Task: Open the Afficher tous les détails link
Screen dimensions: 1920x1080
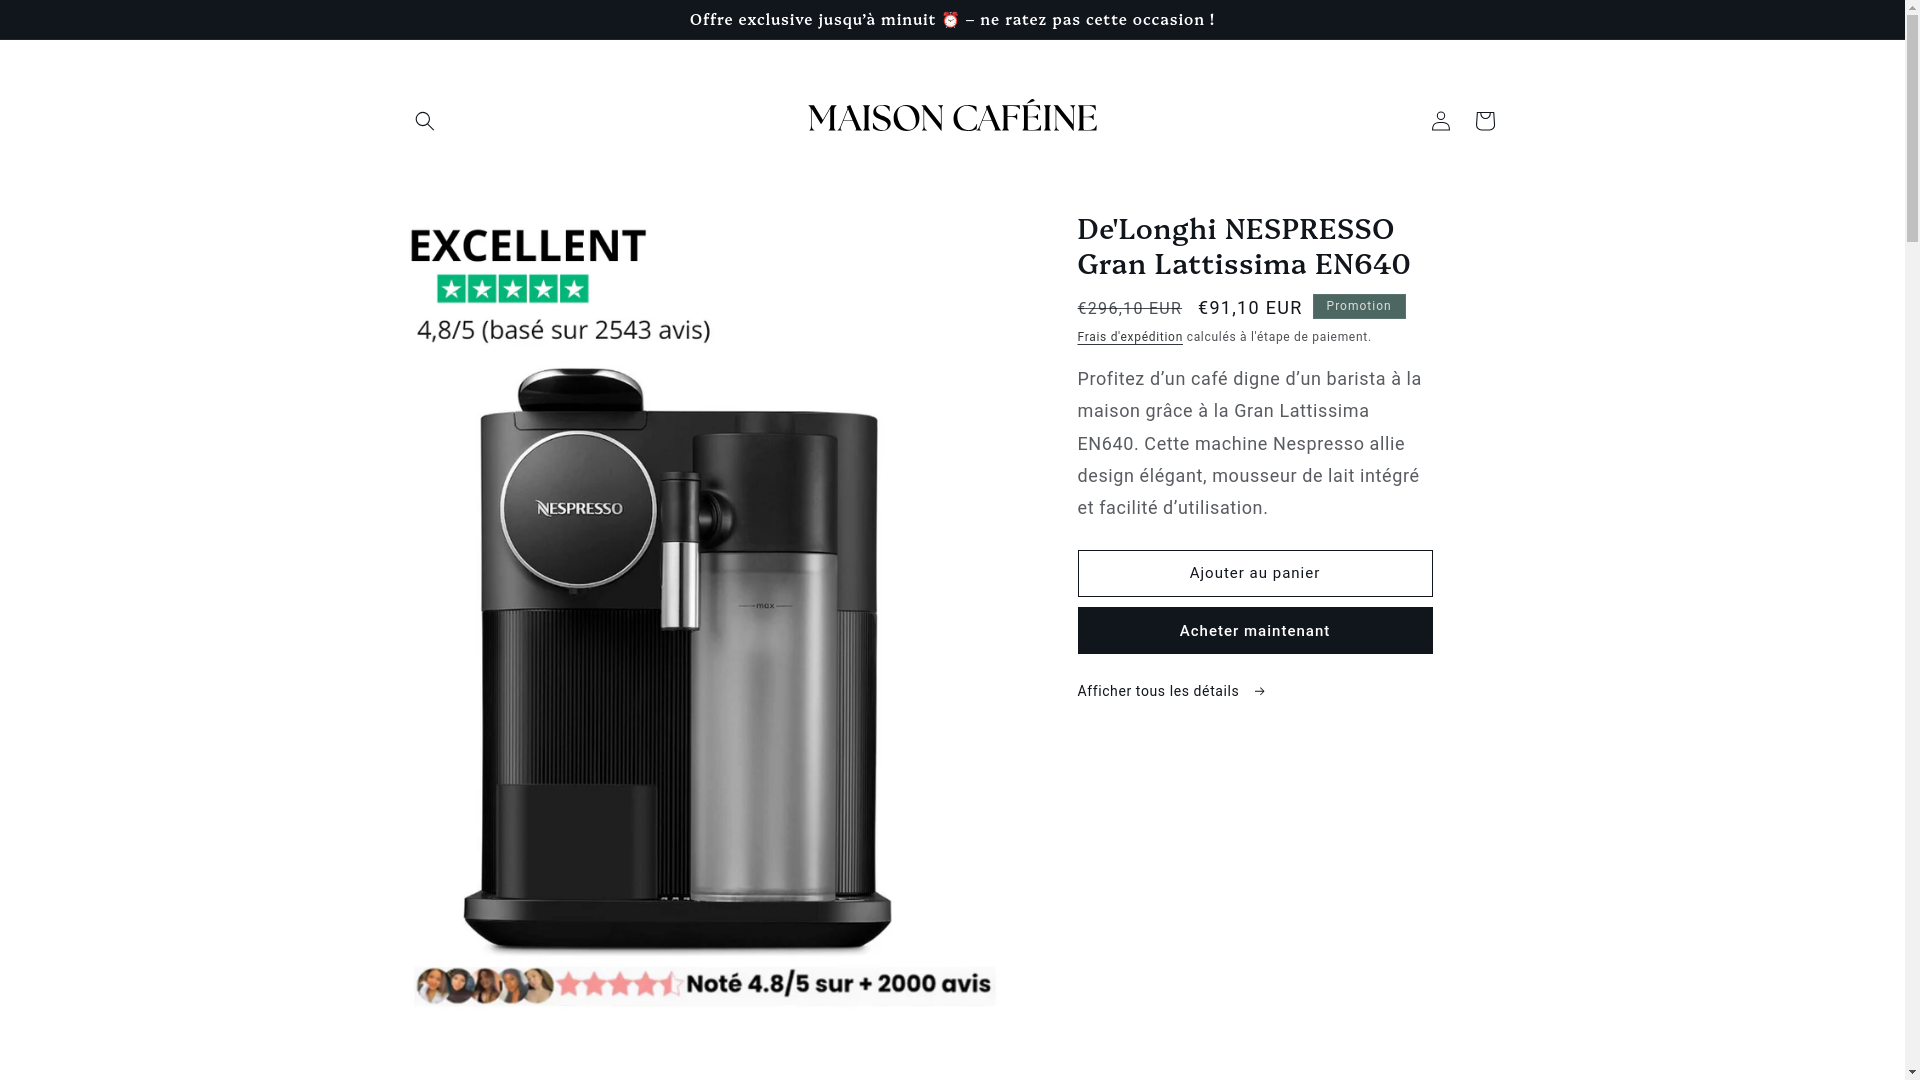Action: pyautogui.click(x=1171, y=692)
